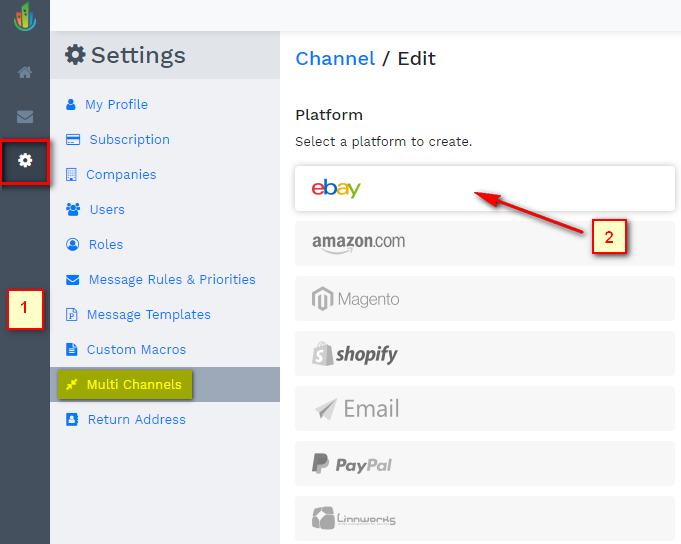This screenshot has width=681, height=544.
Task: Select Multi Channels in settings
Action: pos(134,385)
